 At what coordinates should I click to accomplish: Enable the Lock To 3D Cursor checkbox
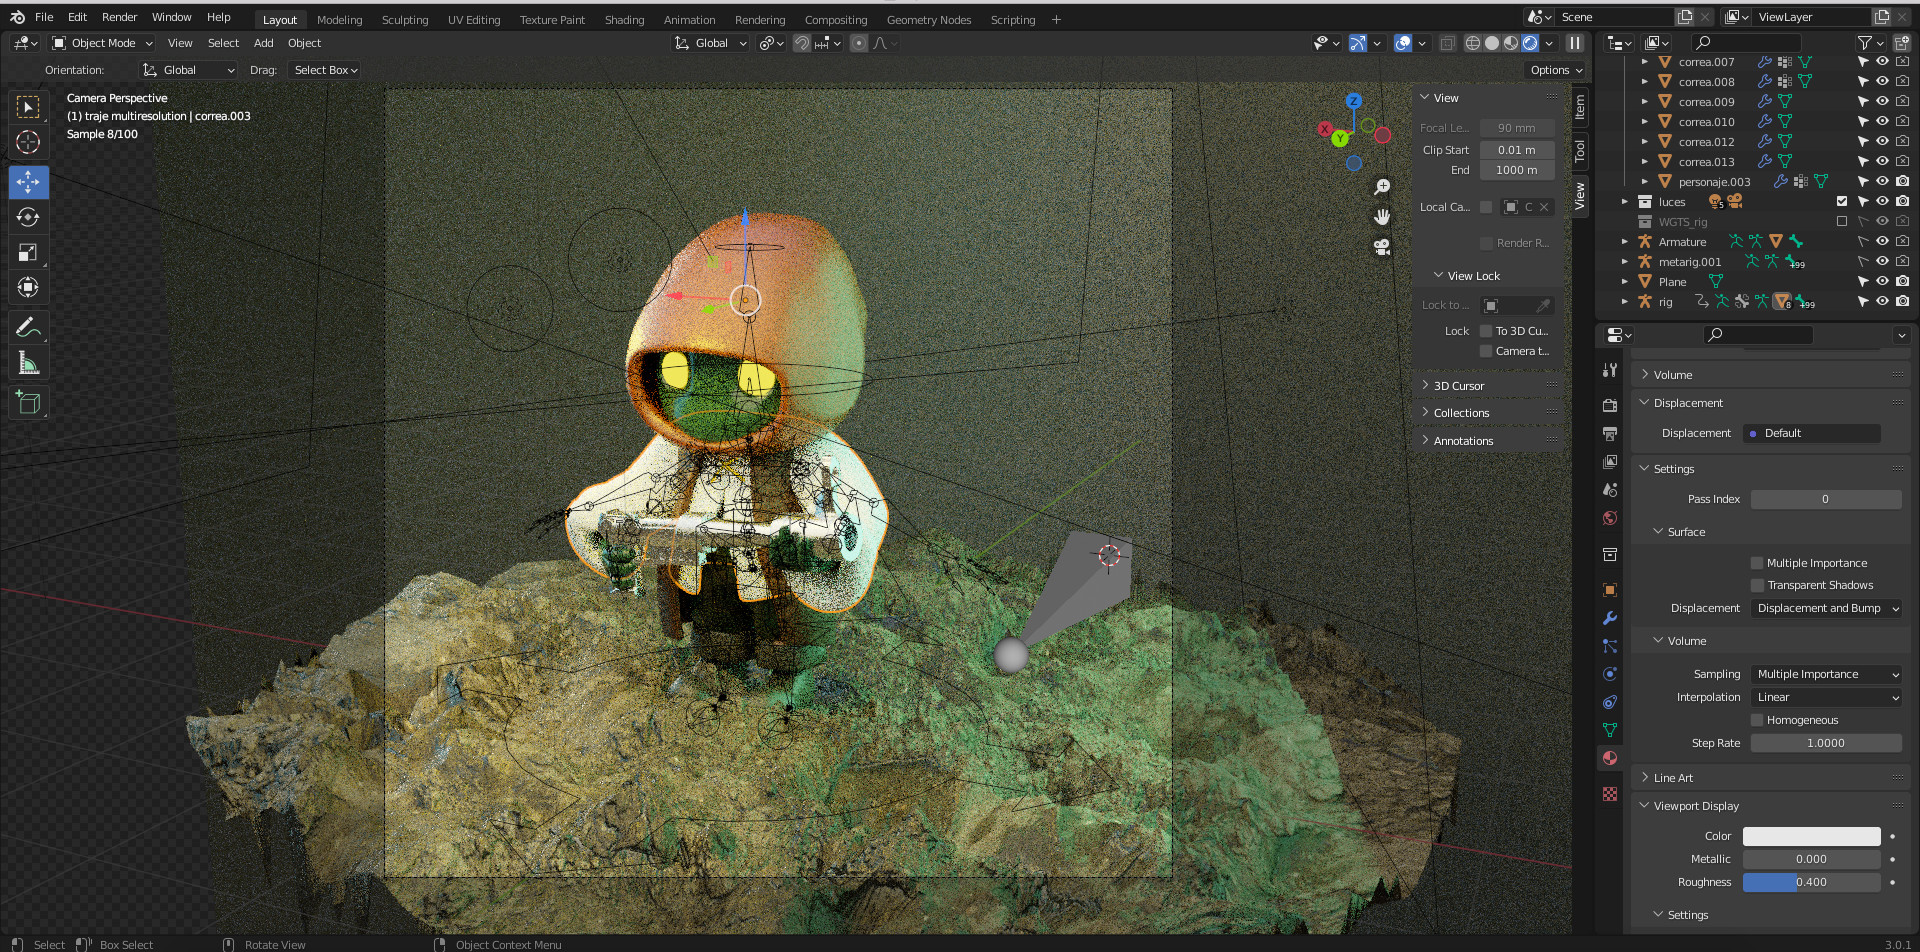pos(1486,331)
